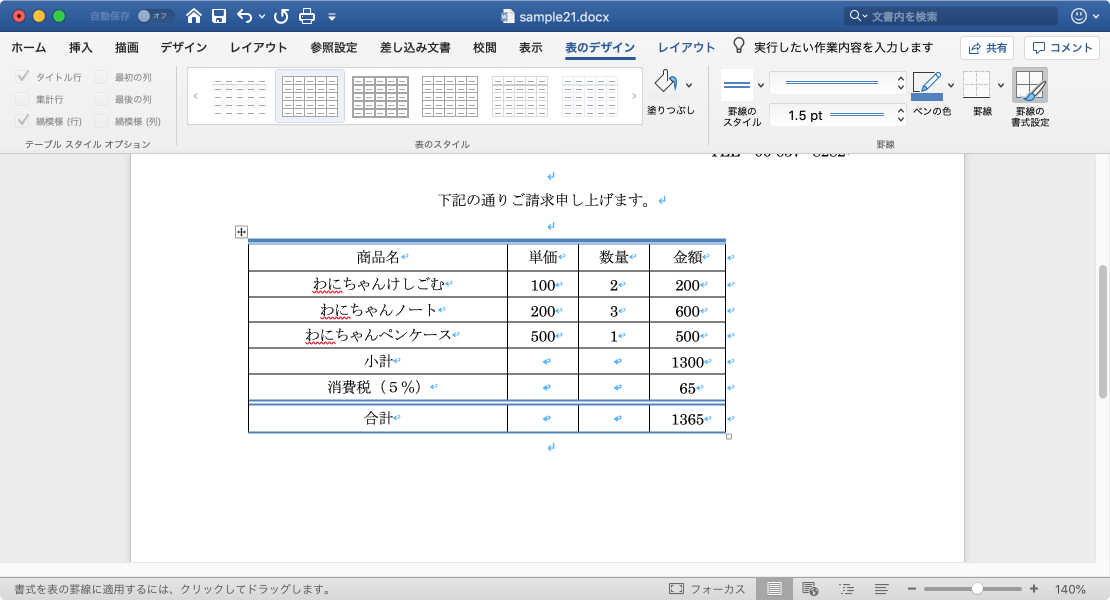
Task: Enable the 最後の列 checkbox
Action: tap(101, 99)
